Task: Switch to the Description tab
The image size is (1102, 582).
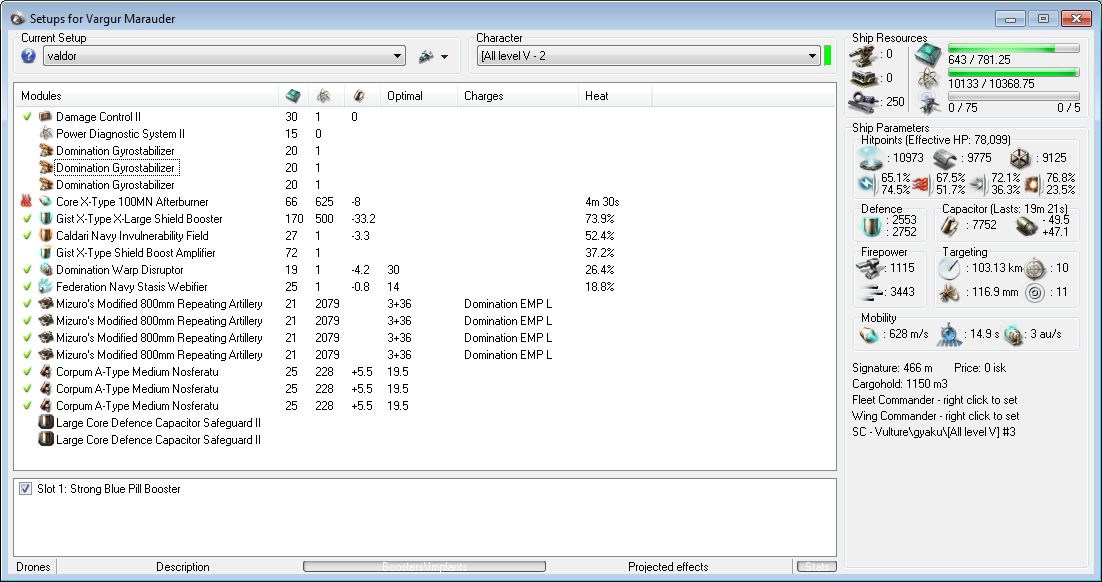Action: click(183, 567)
